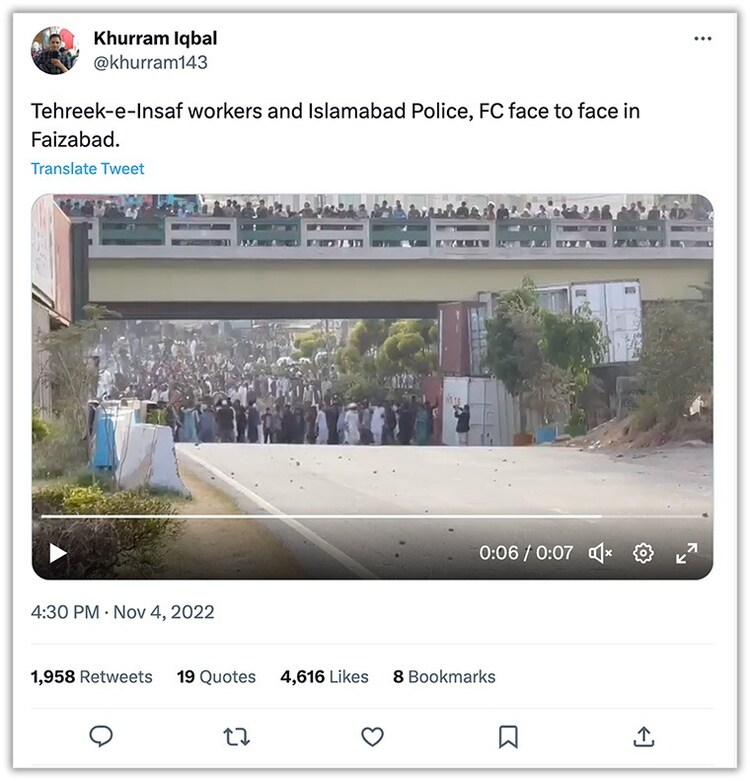Viewport: 750px width, 781px height.
Task: Bookmark this tweet
Action: [508, 737]
